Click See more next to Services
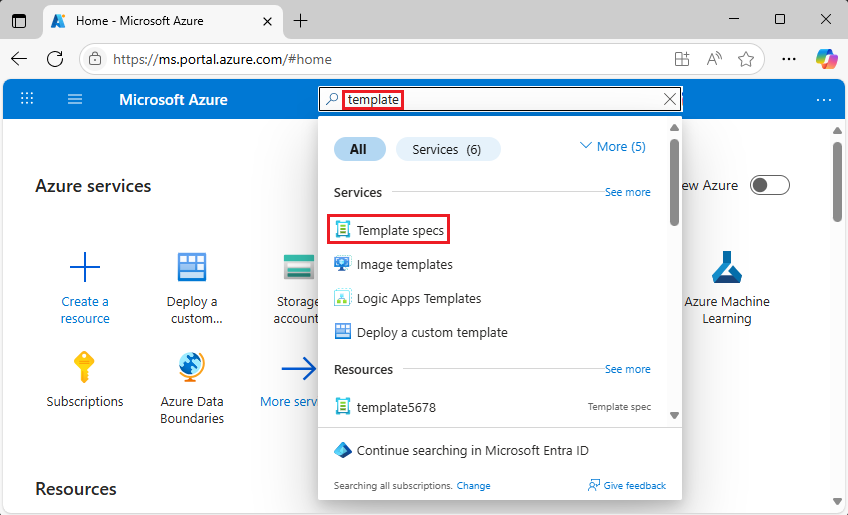 pyautogui.click(x=627, y=192)
